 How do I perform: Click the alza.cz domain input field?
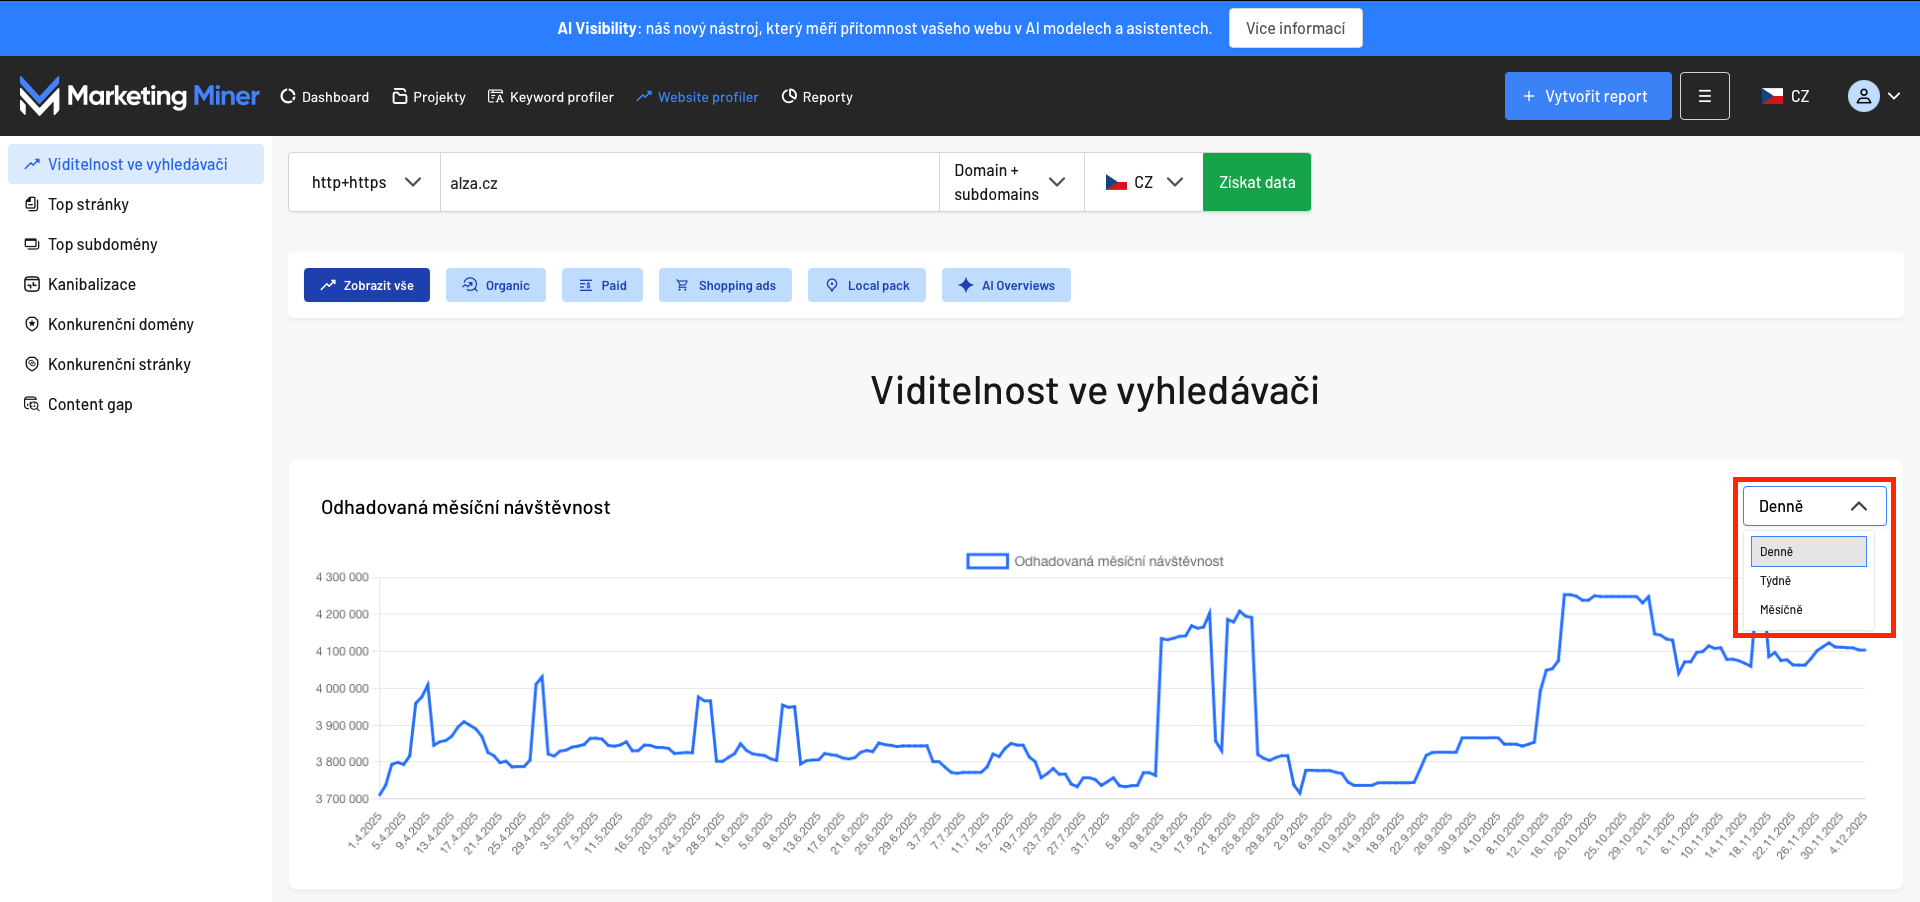click(689, 183)
